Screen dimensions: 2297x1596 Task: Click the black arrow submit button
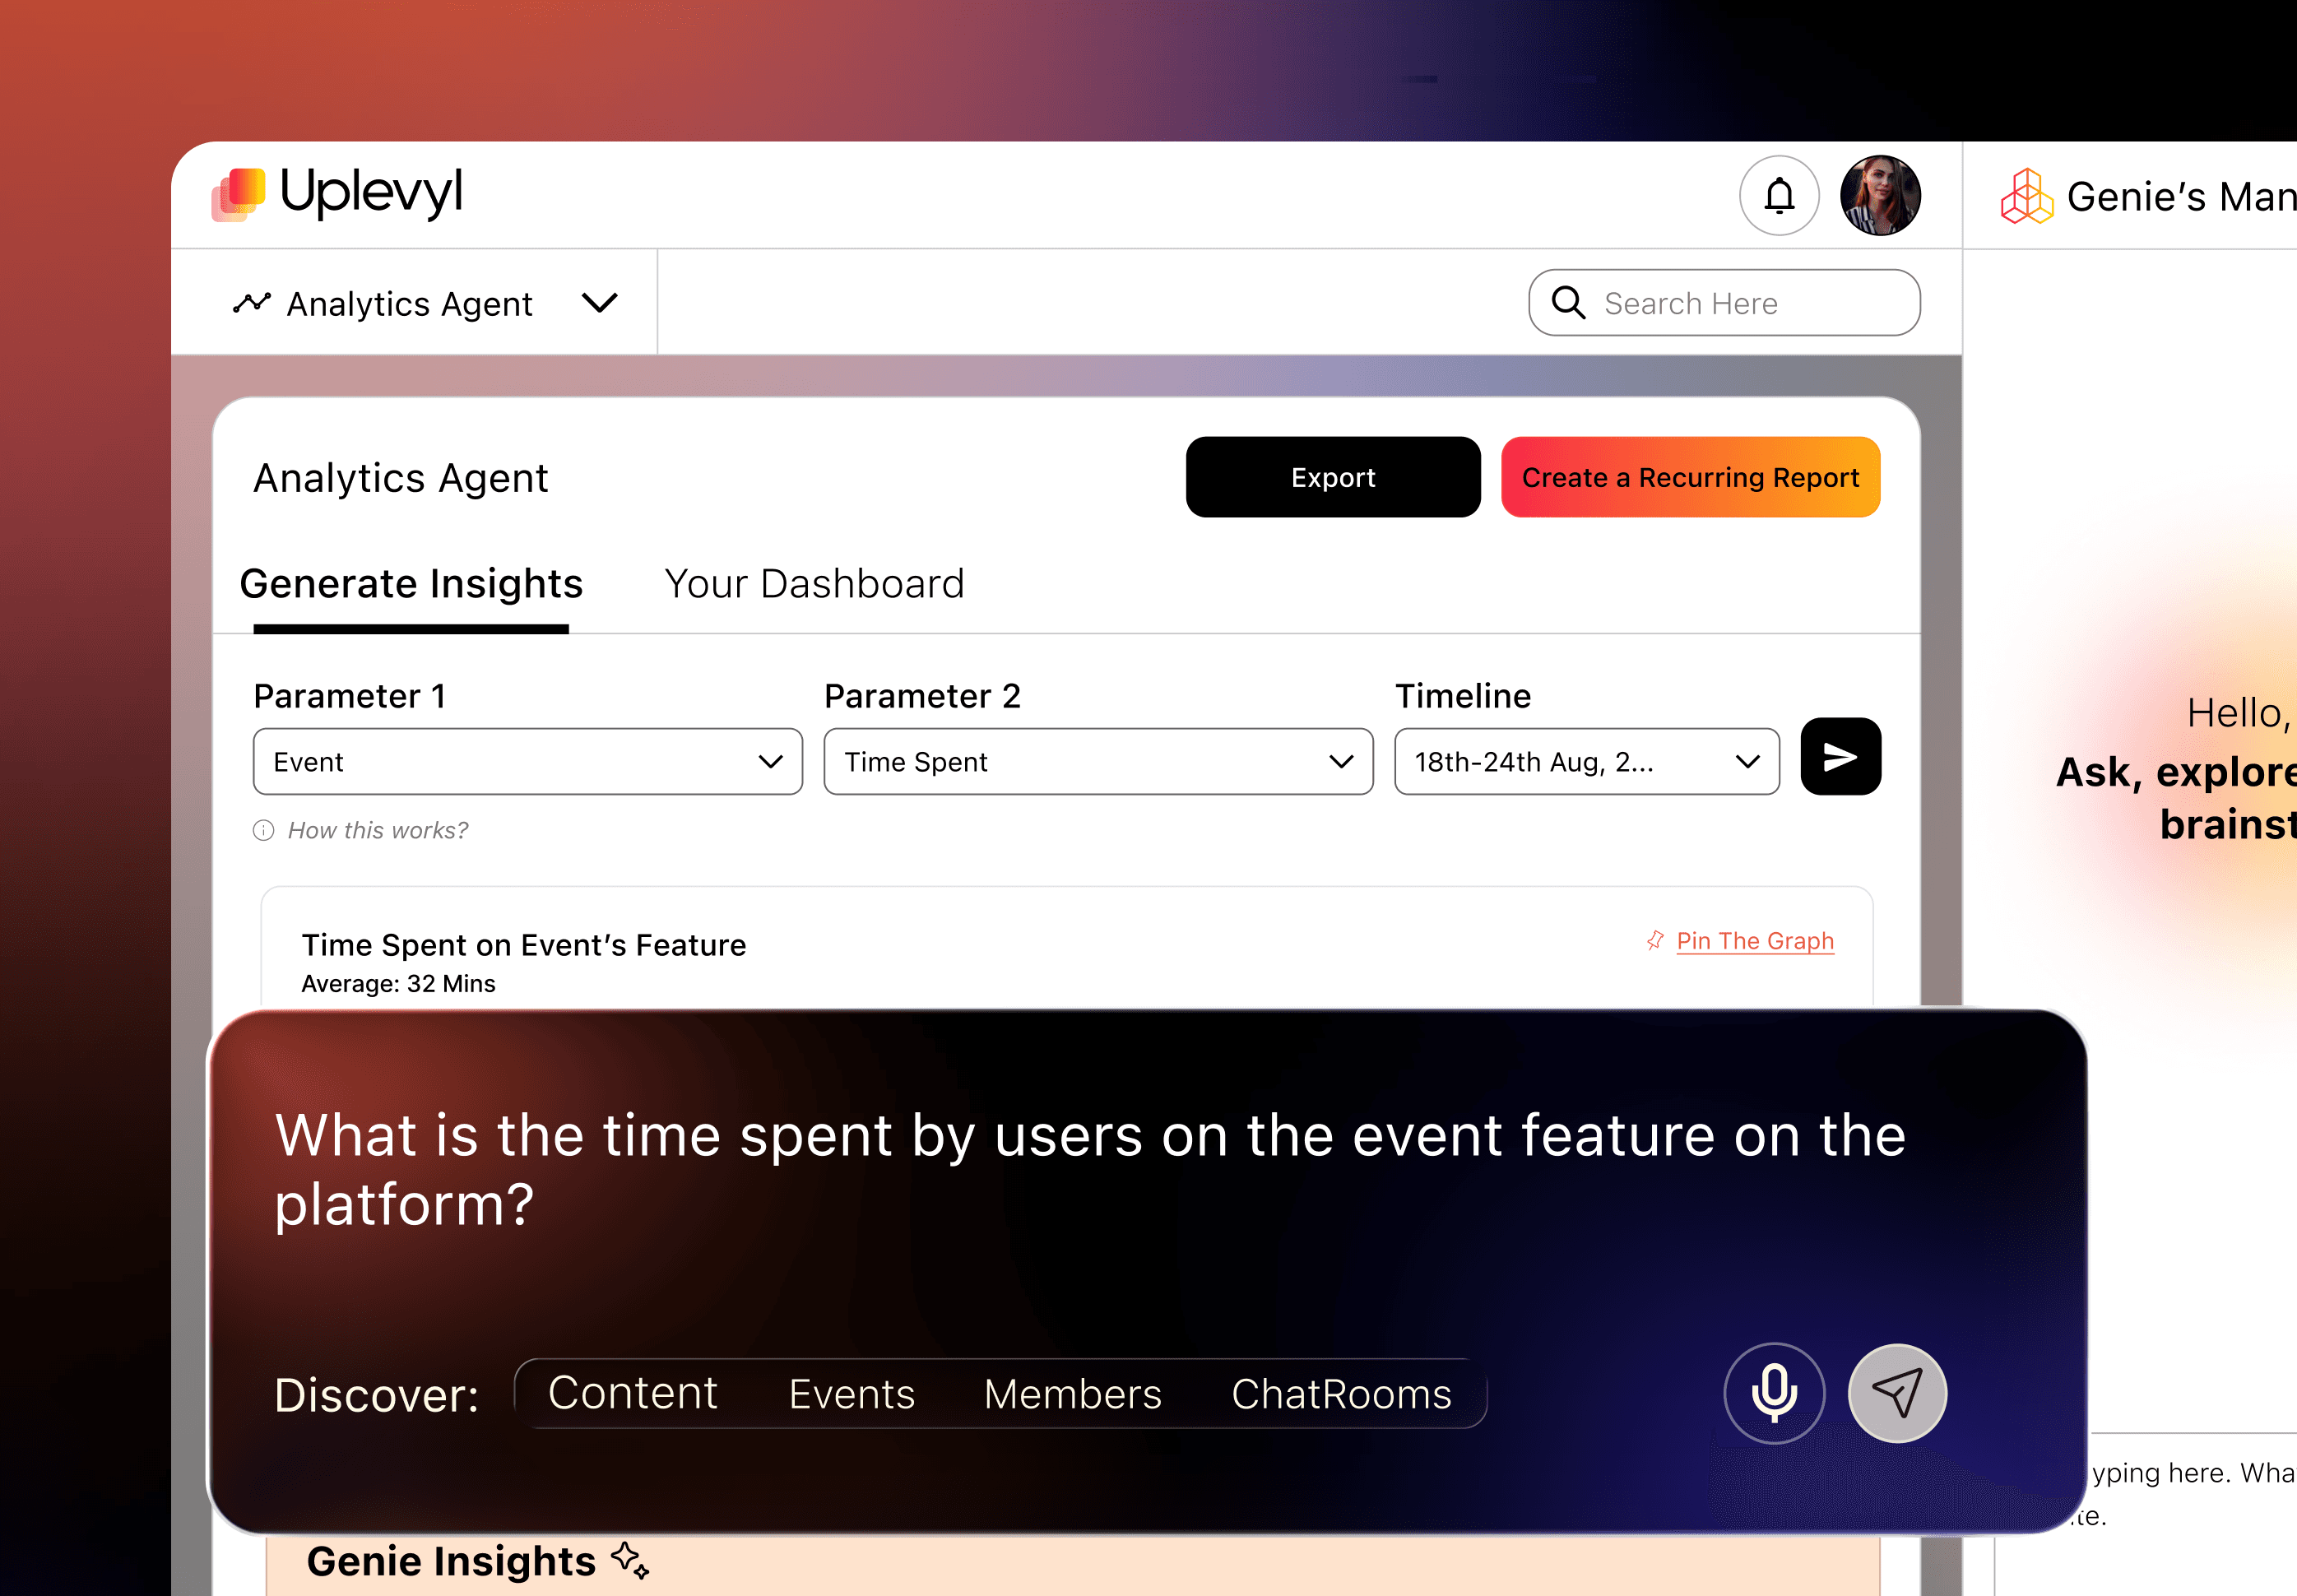point(1840,757)
